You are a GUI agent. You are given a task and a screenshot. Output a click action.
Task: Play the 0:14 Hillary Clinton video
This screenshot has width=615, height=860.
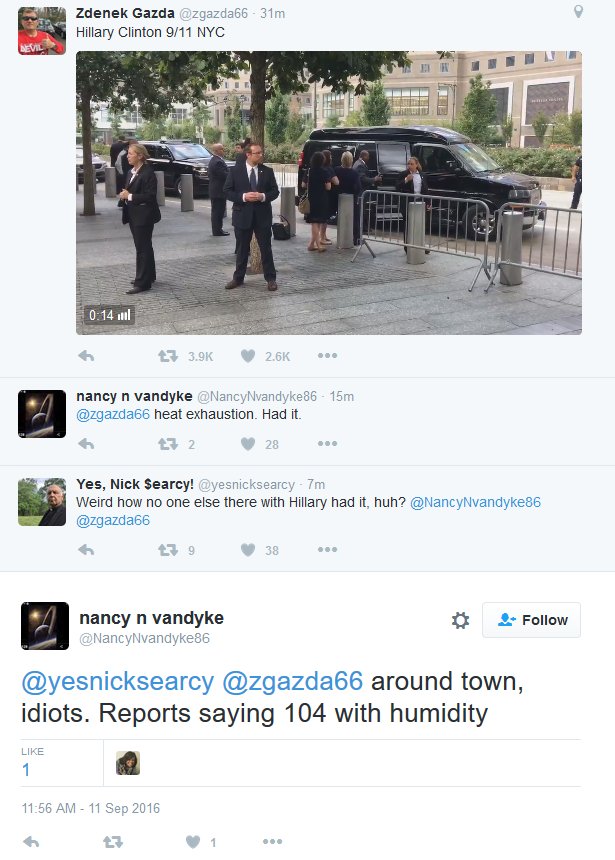click(329, 193)
